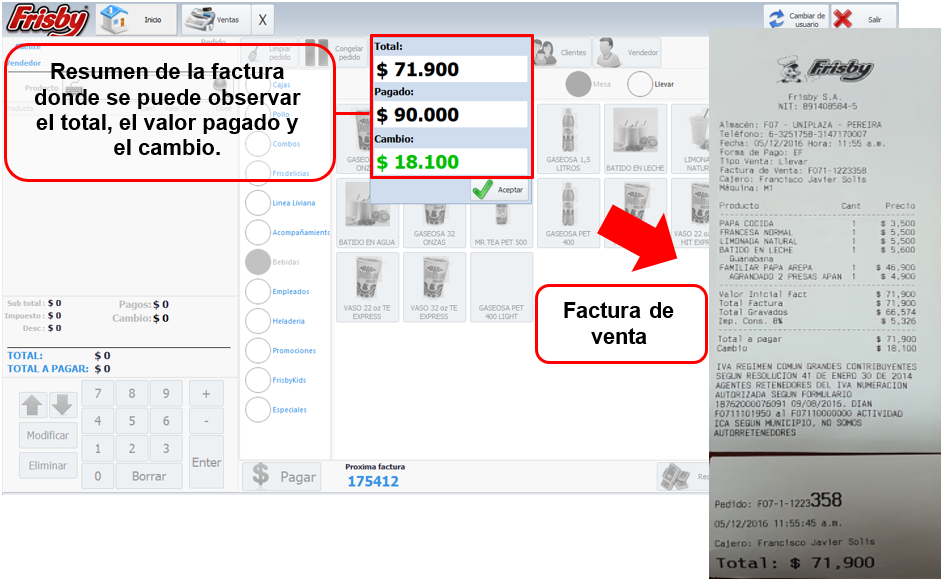Click keypad digit 8
Viewport: 942px width, 580px height.
click(x=132, y=394)
